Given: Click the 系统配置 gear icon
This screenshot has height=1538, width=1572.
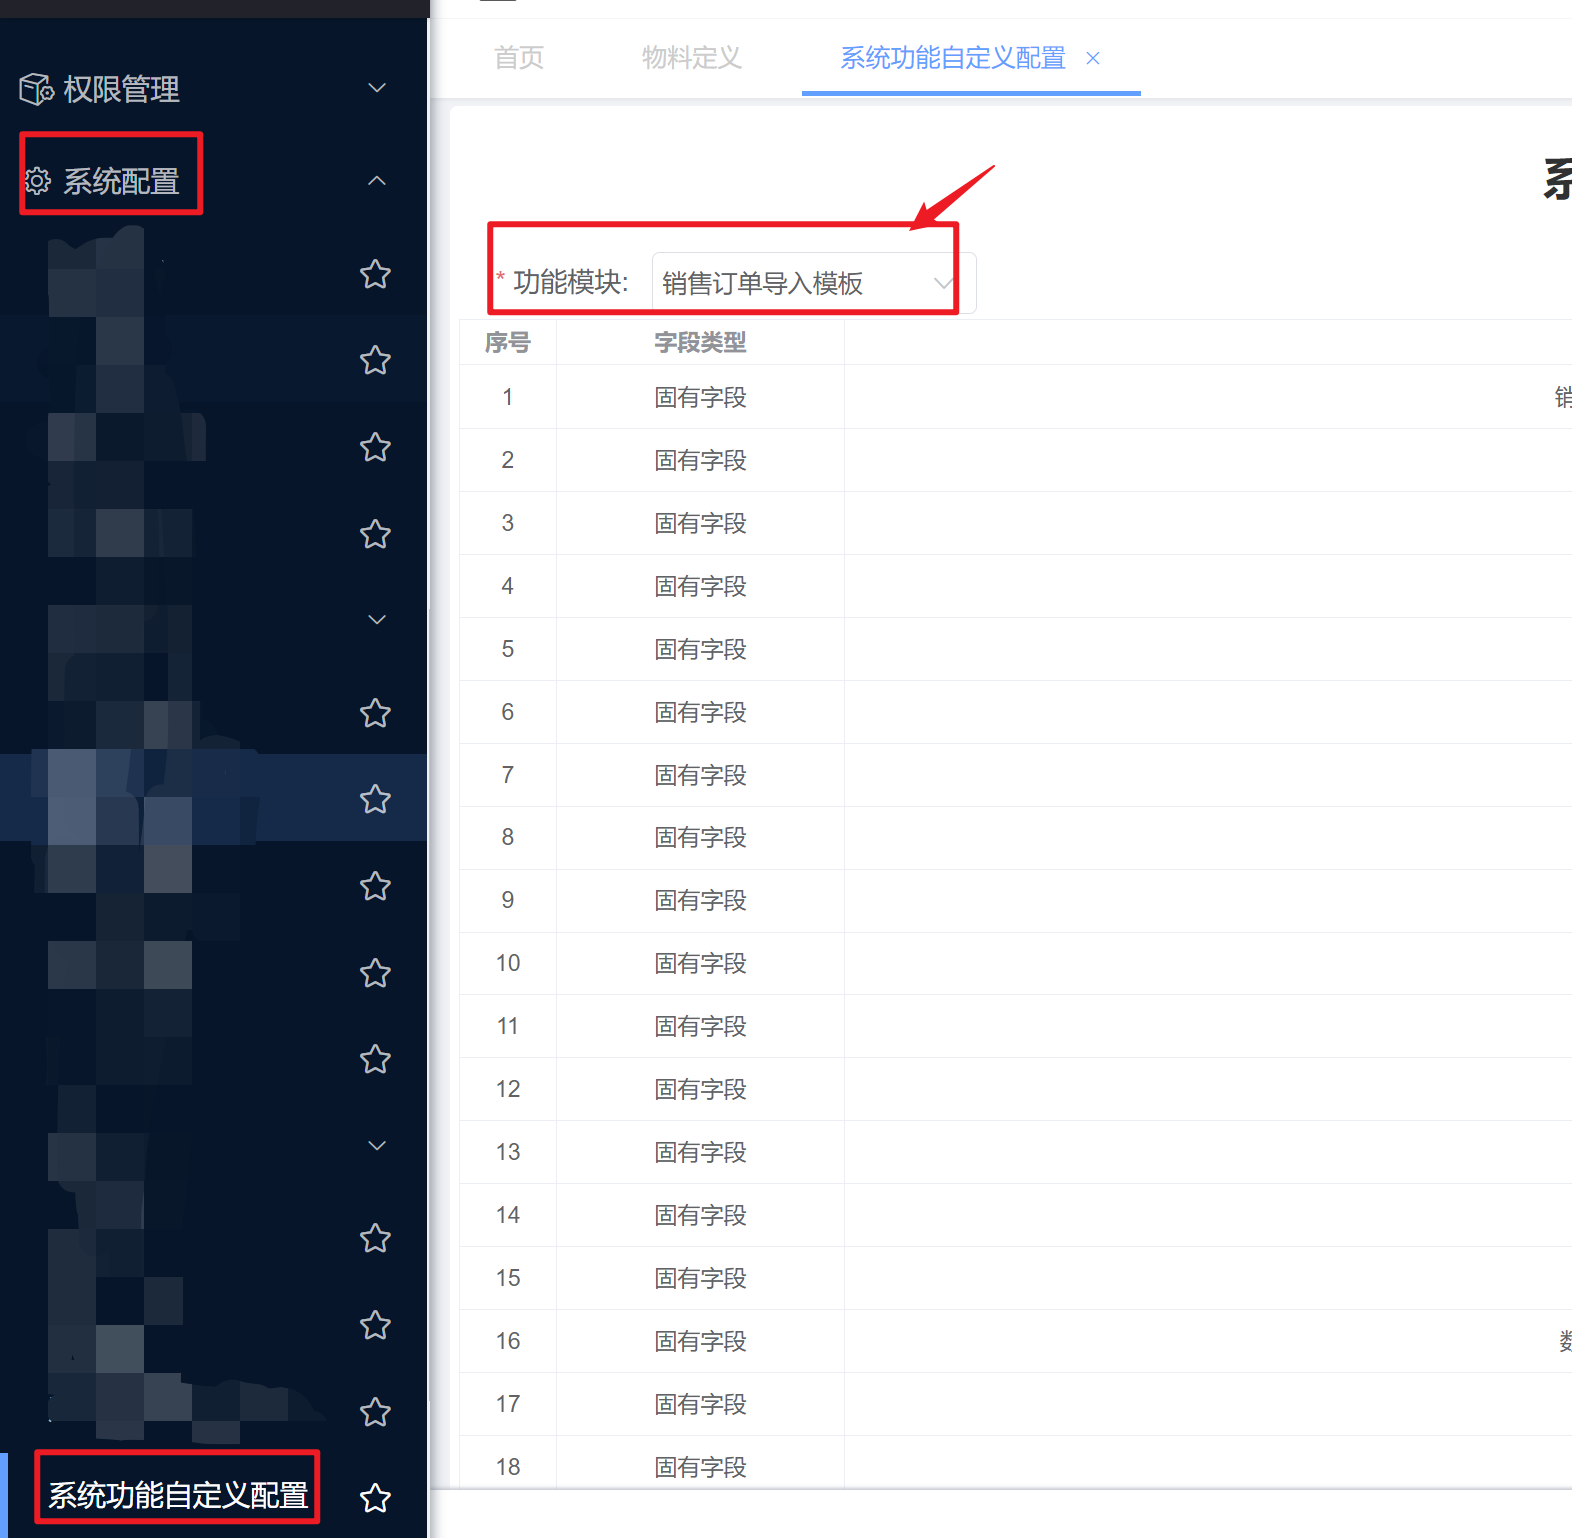Looking at the screenshot, I should click(x=37, y=181).
